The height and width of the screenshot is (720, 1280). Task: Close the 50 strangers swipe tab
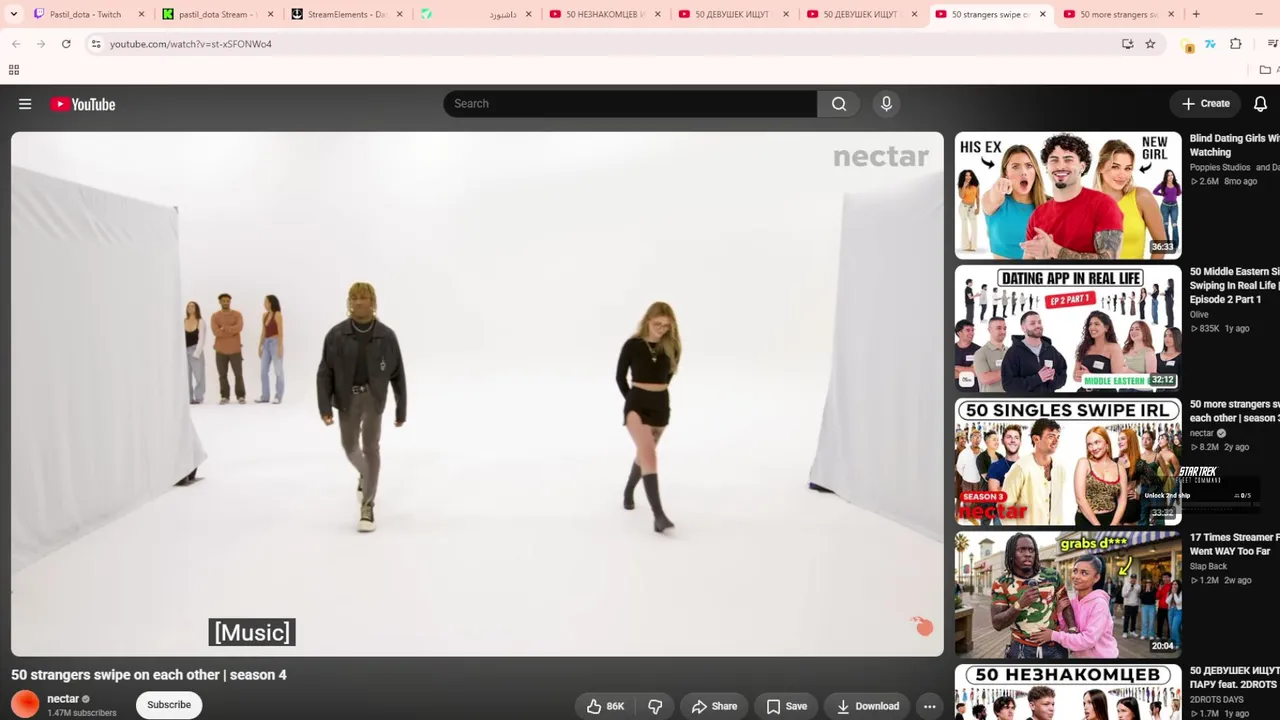point(1043,14)
